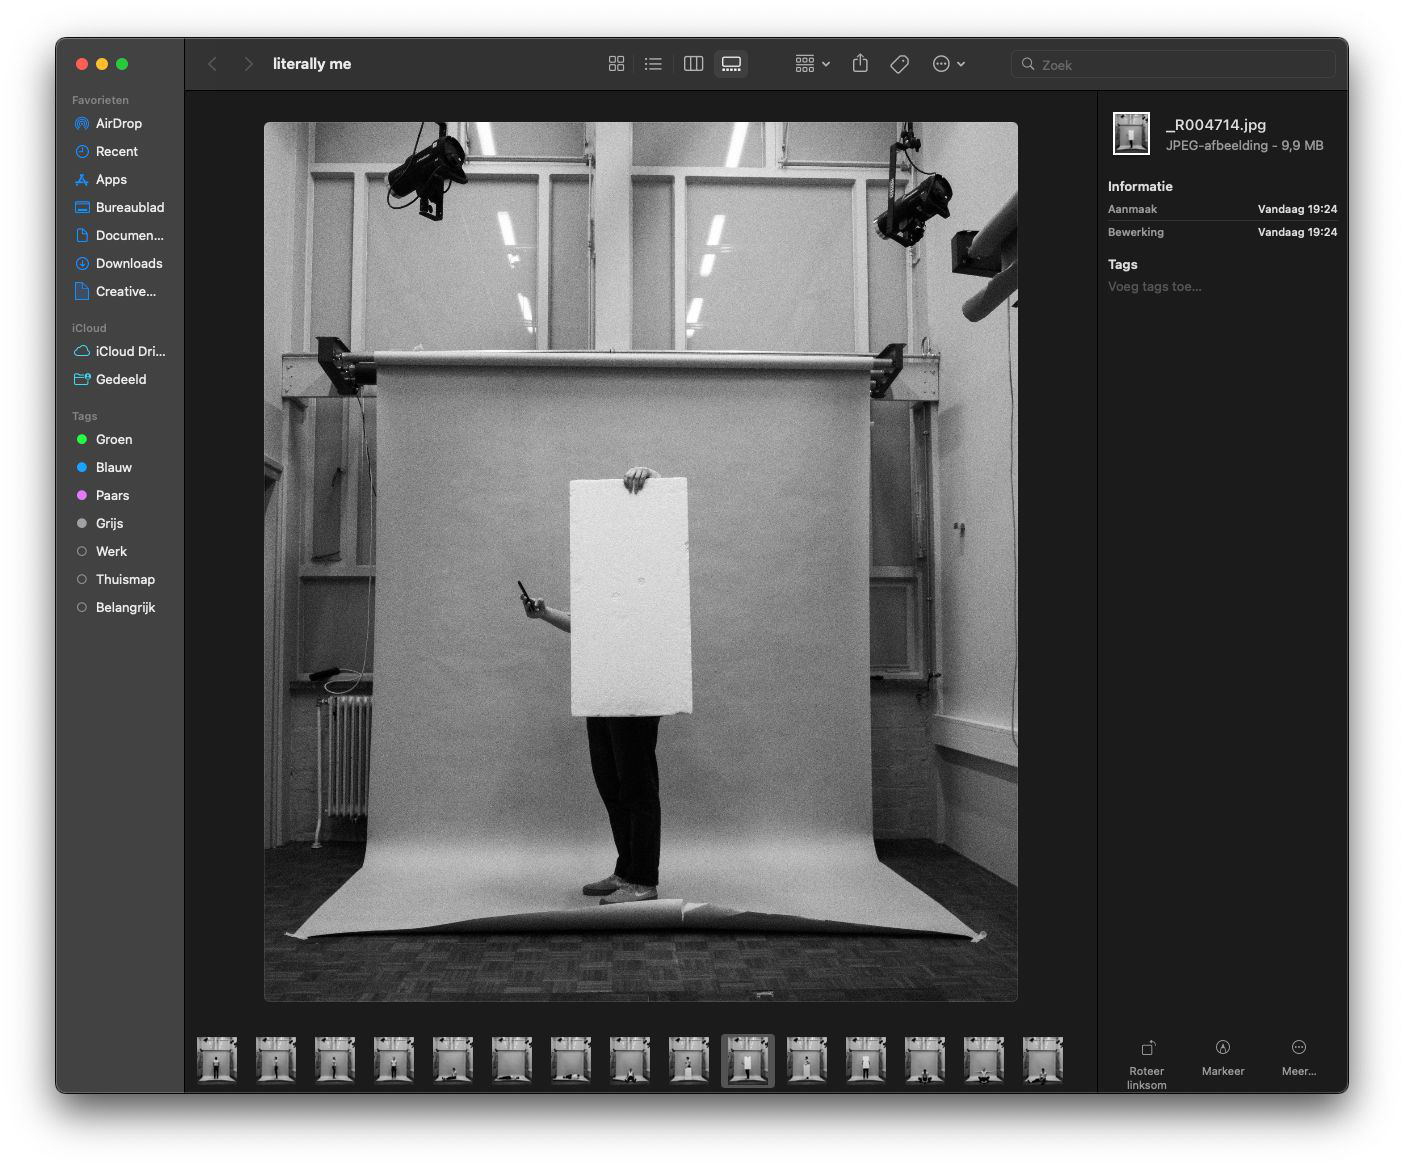Open the group-by dropdown in the toolbar
Image resolution: width=1404 pixels, height=1167 pixels.
pos(813,64)
